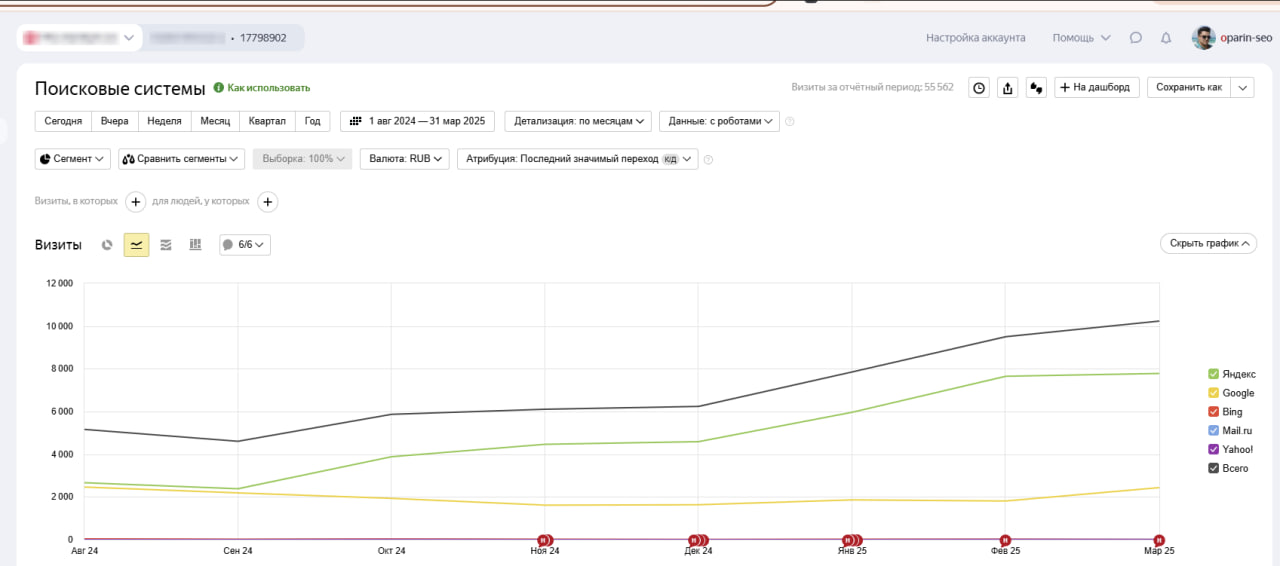The width and height of the screenshot is (1280, 566).
Task: Open the chat messages icon
Action: (x=1136, y=38)
